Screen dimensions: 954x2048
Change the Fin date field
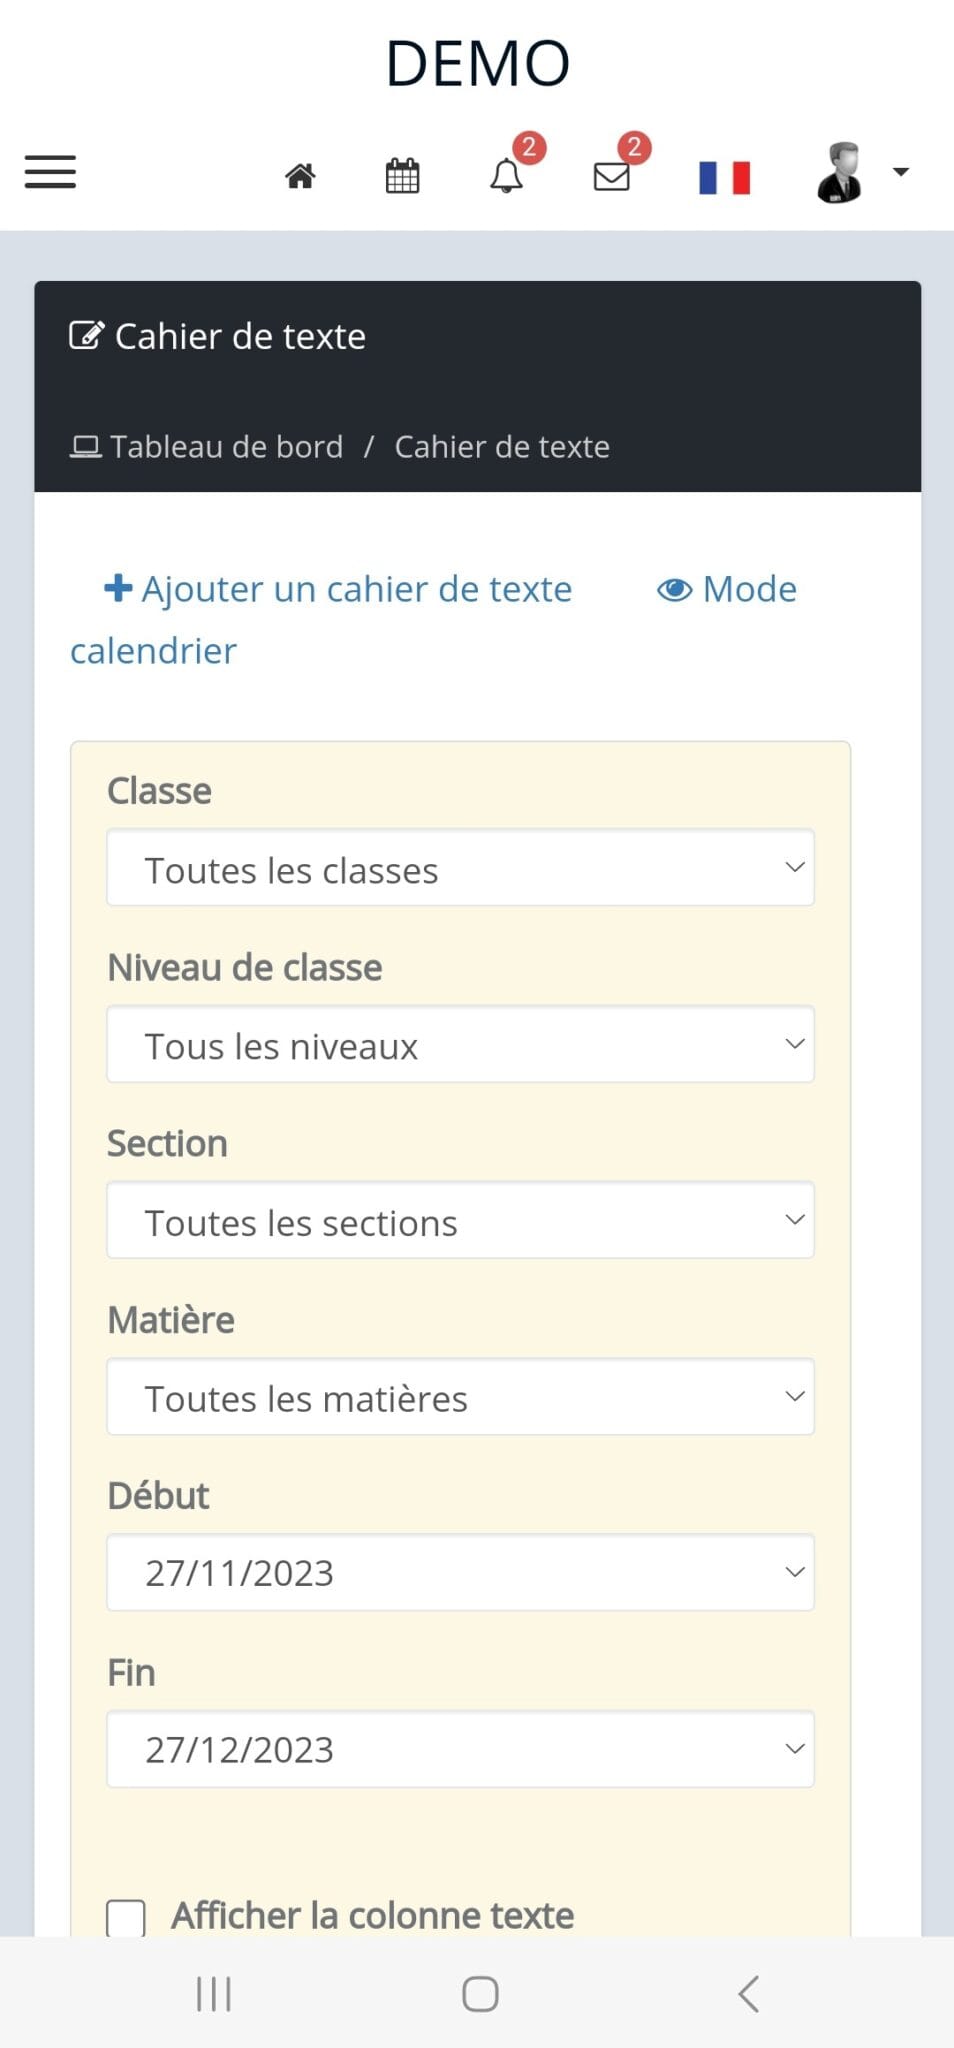point(460,1749)
